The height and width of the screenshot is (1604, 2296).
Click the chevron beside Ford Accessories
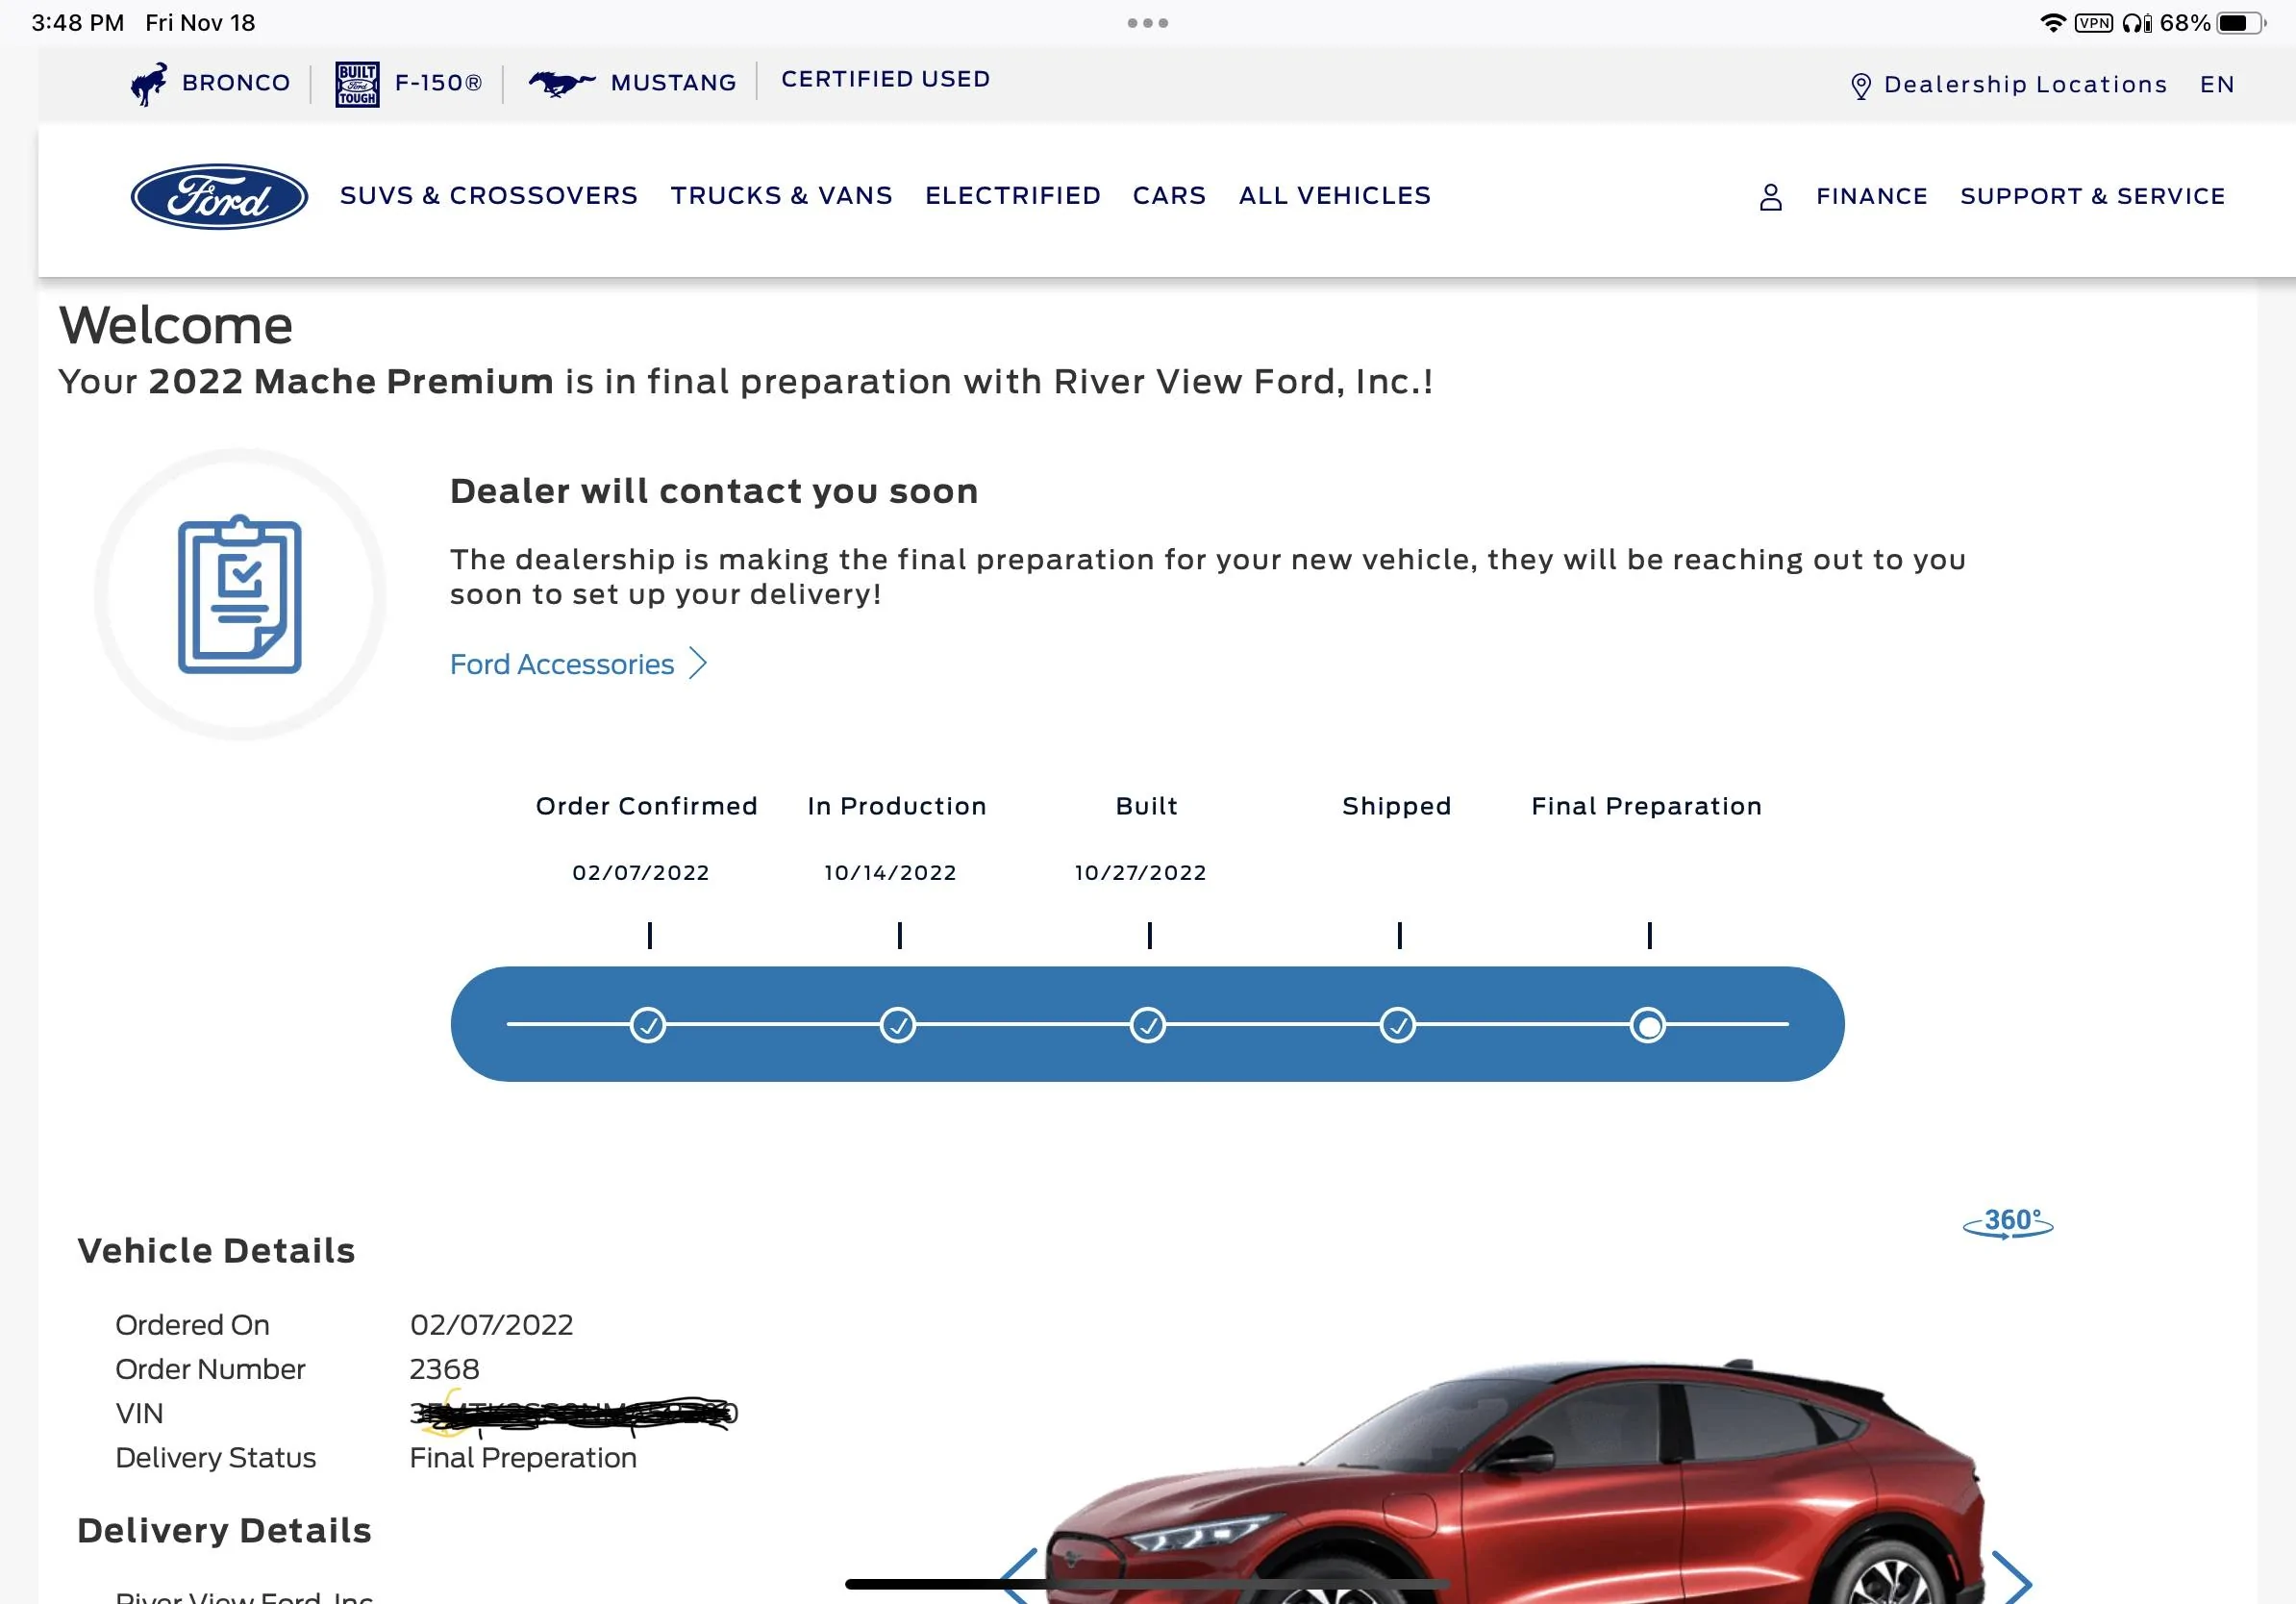click(x=698, y=664)
